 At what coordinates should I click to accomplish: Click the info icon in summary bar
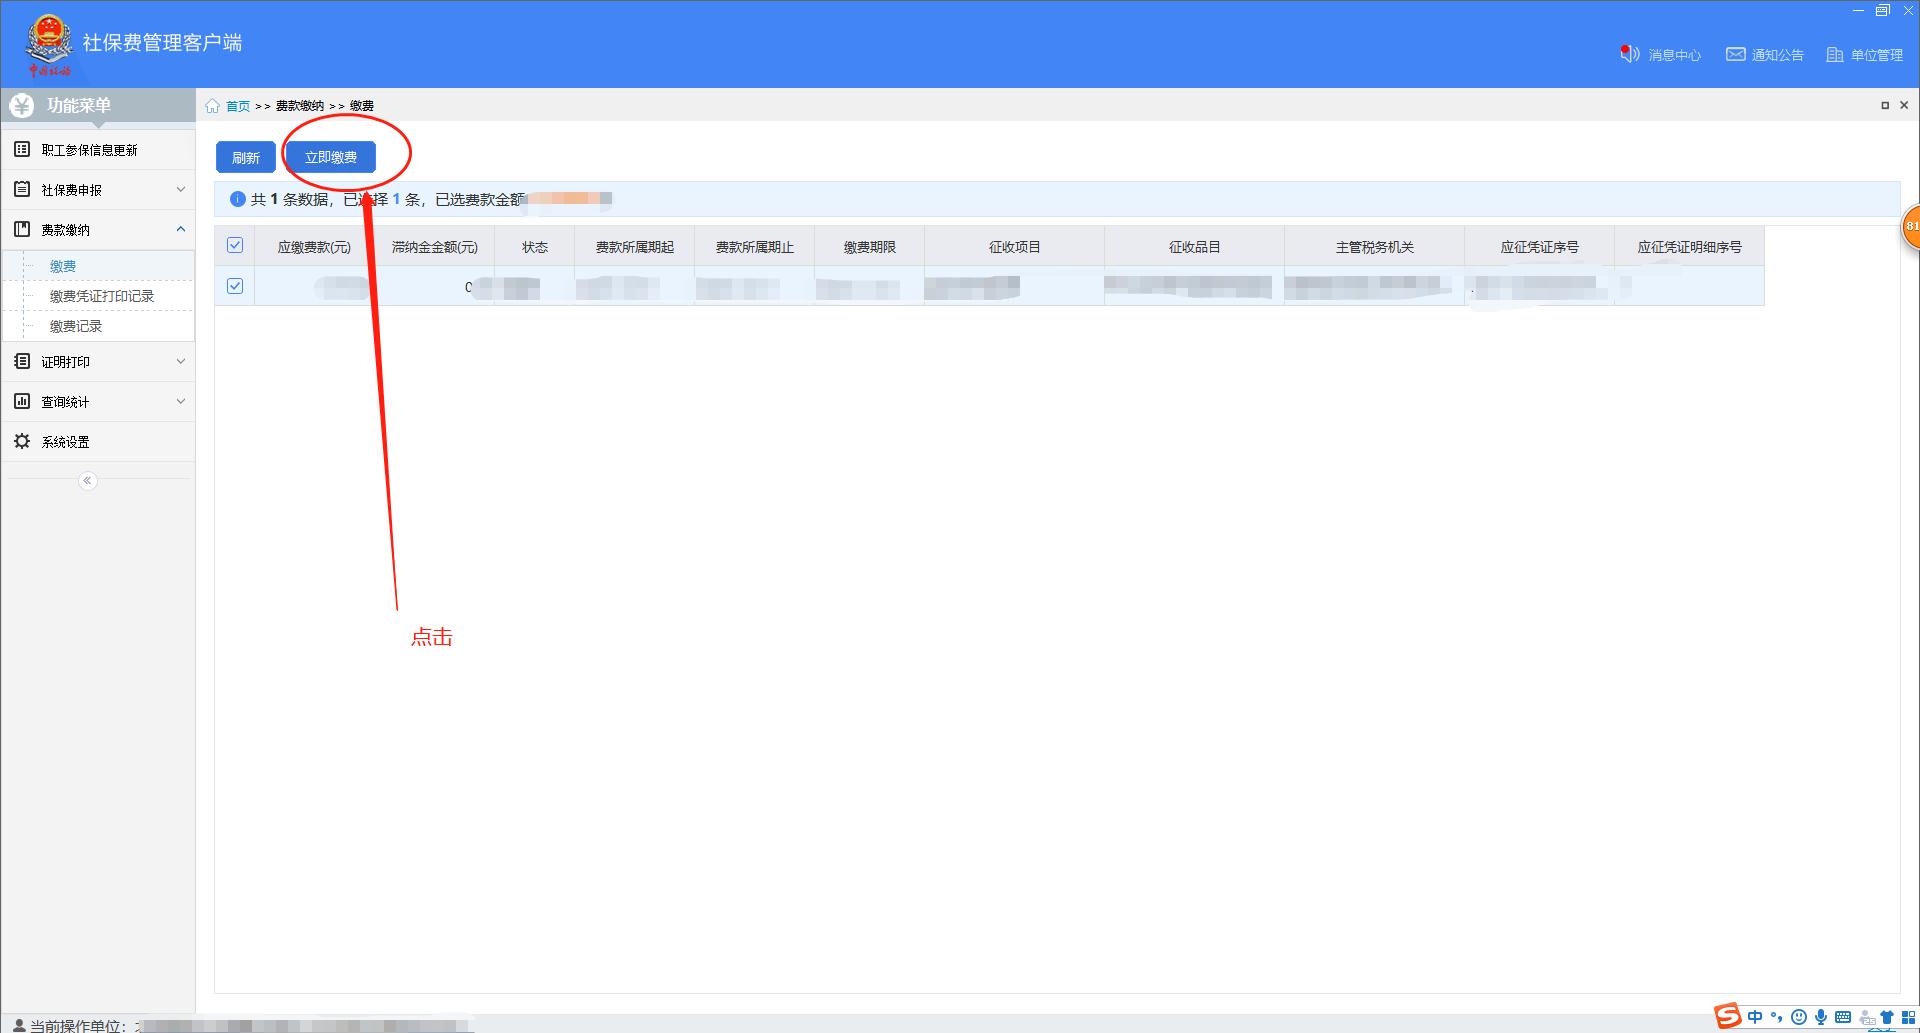[238, 199]
